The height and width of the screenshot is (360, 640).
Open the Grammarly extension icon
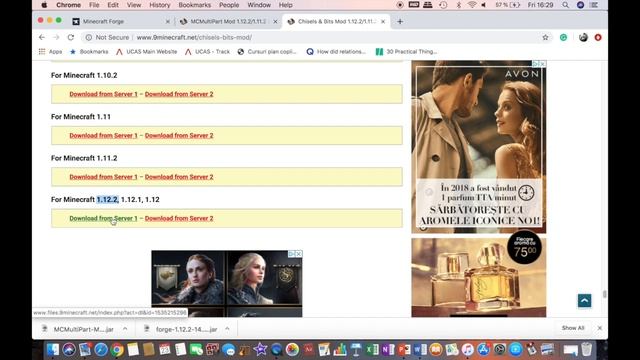click(x=563, y=37)
